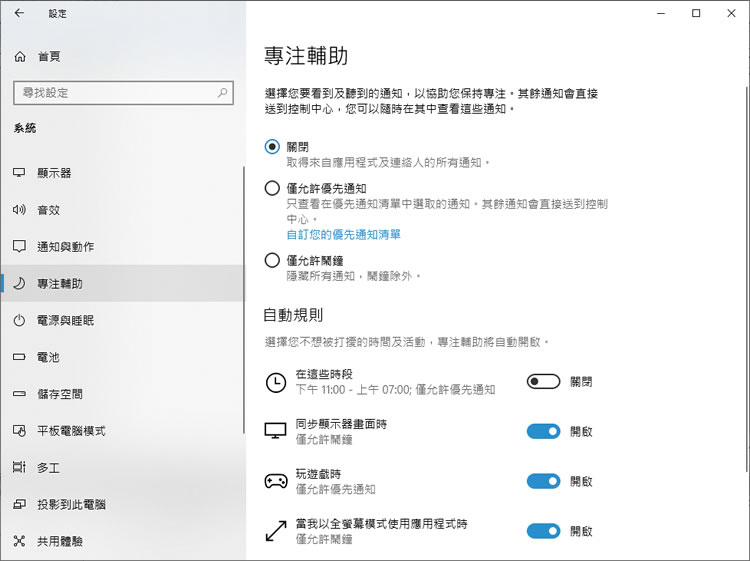Turn off the 玩遊戲時 toggle
The height and width of the screenshot is (561, 750).
coord(543,481)
